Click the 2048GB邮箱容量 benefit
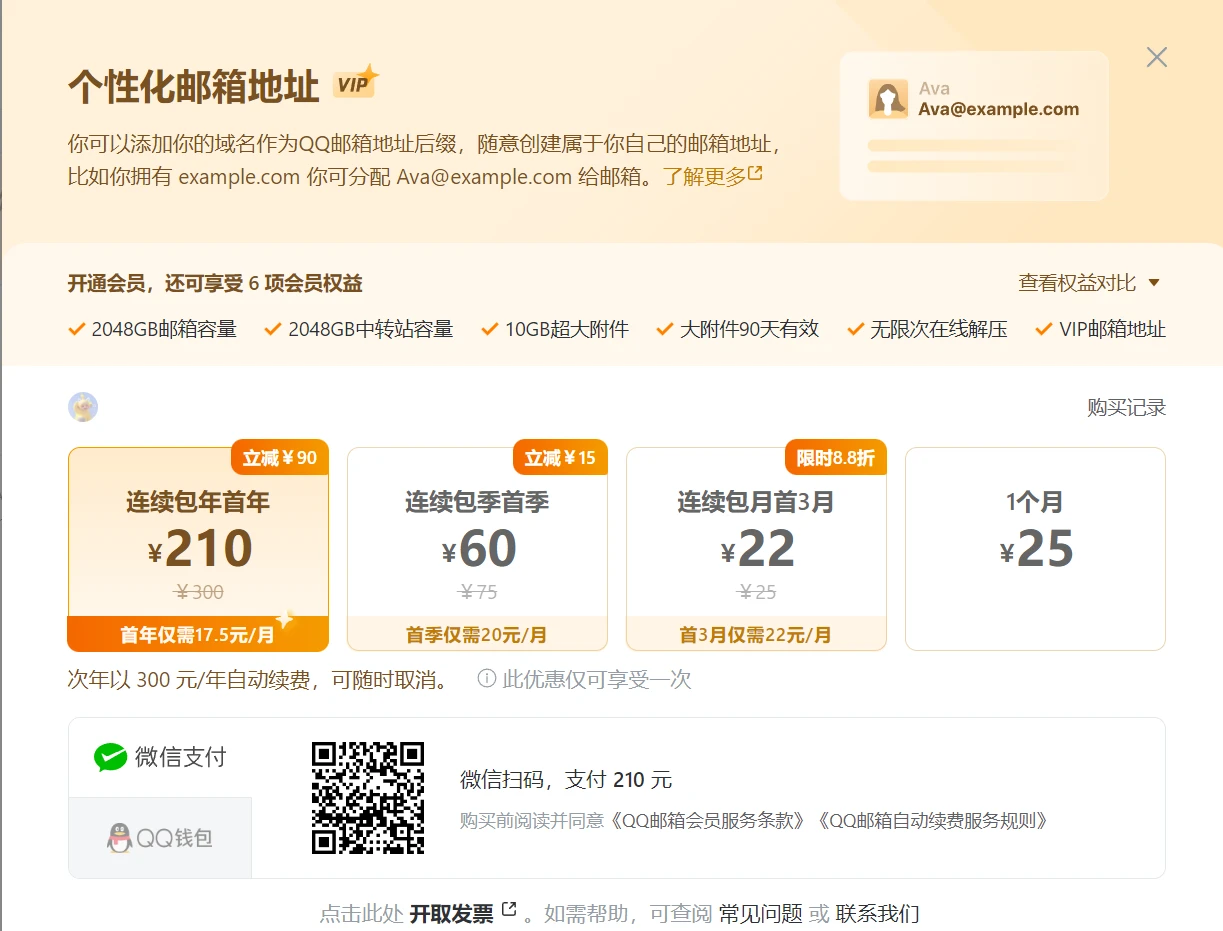The width and height of the screenshot is (1223, 931). 152,329
